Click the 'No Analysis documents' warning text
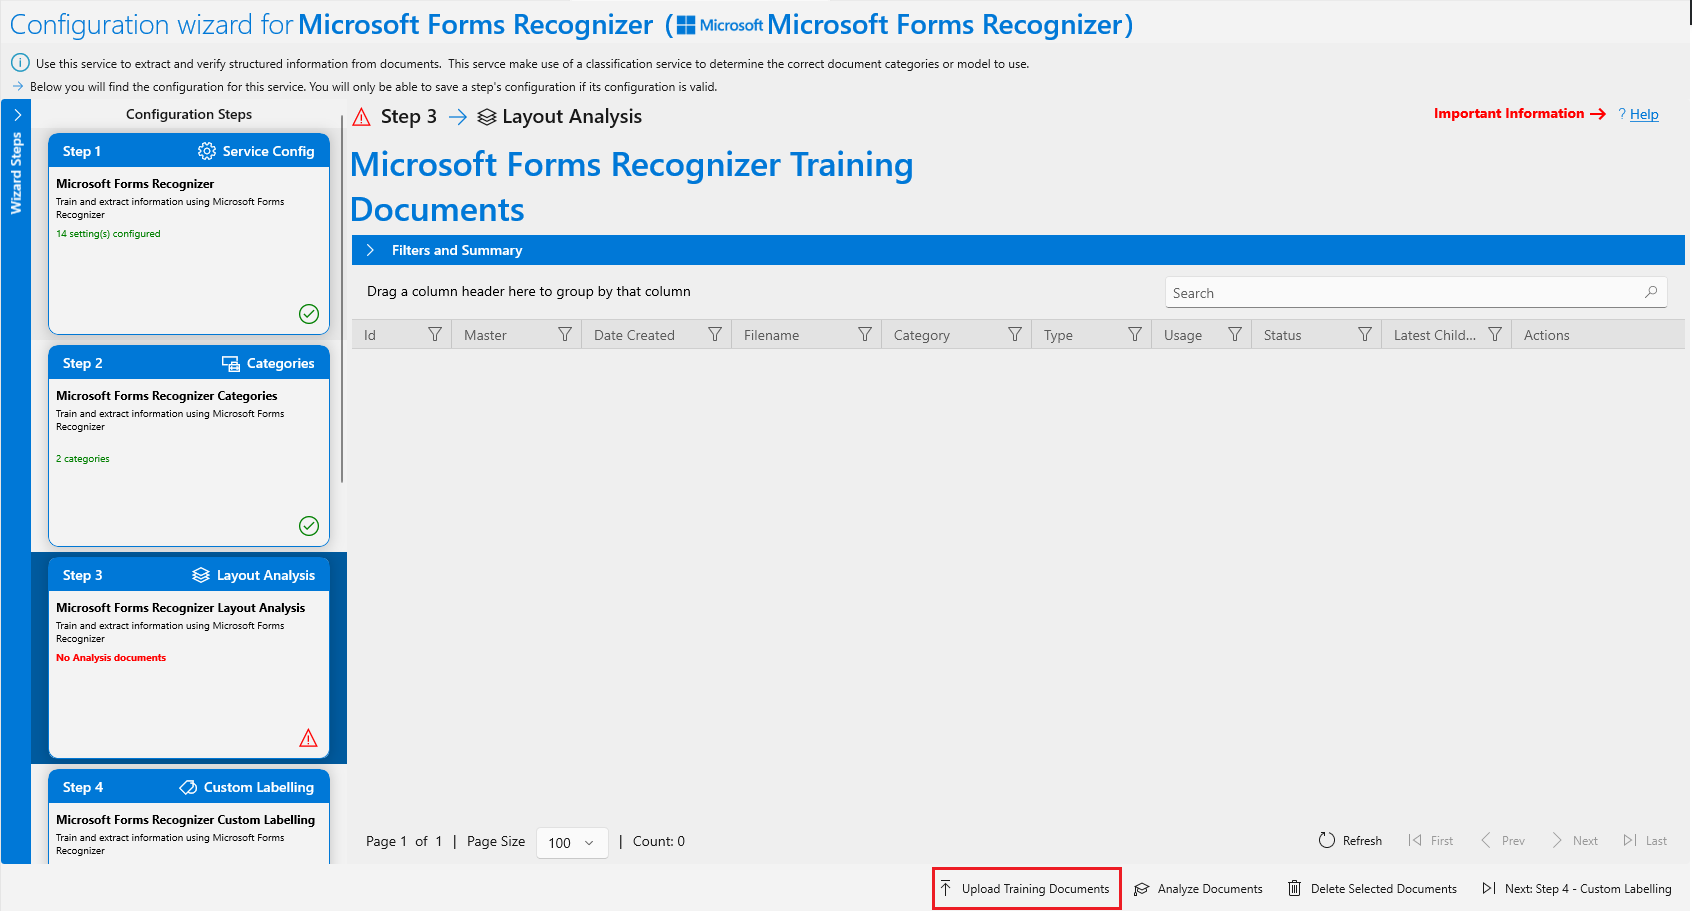This screenshot has width=1692, height=911. [111, 658]
